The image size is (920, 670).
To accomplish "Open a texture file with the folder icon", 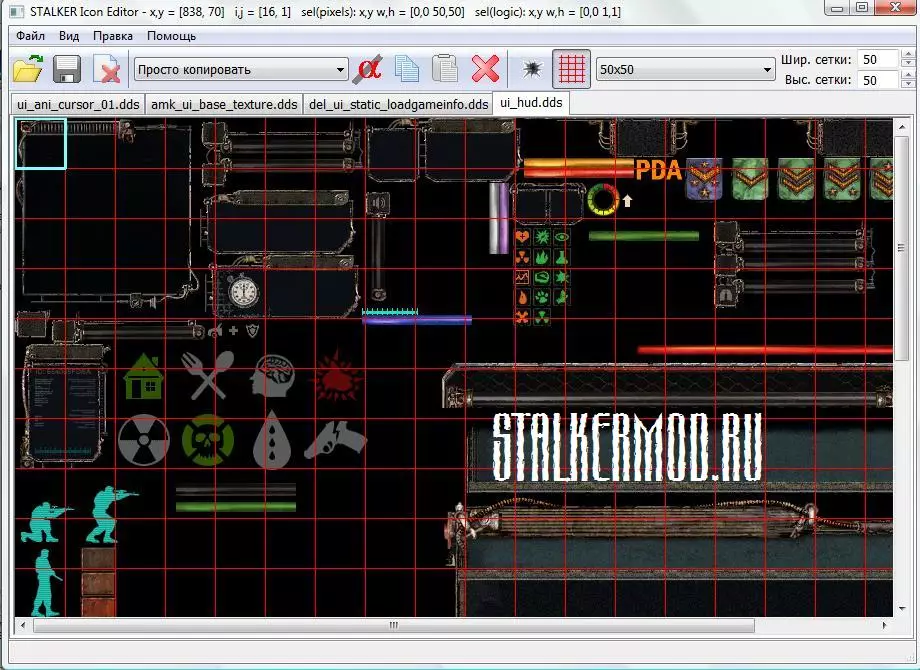I will [x=28, y=69].
